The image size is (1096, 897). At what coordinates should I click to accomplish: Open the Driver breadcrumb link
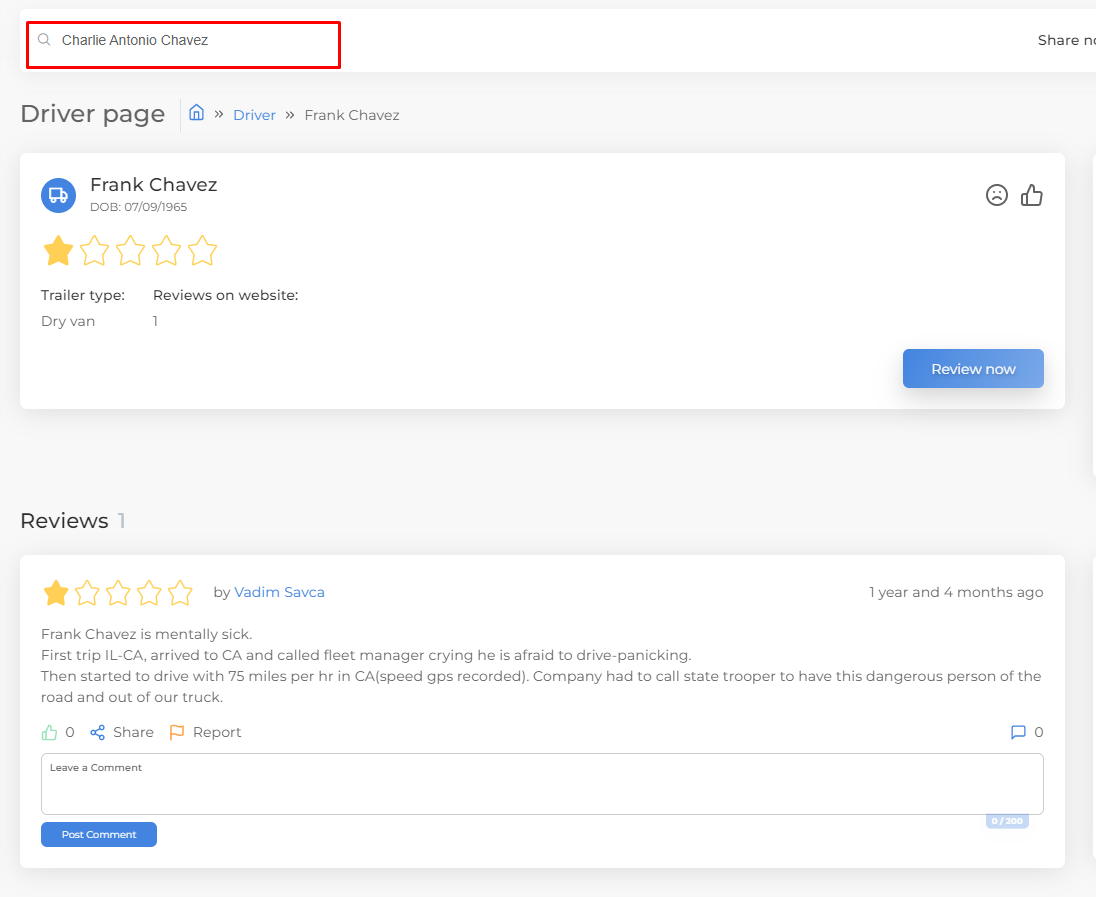pos(254,115)
